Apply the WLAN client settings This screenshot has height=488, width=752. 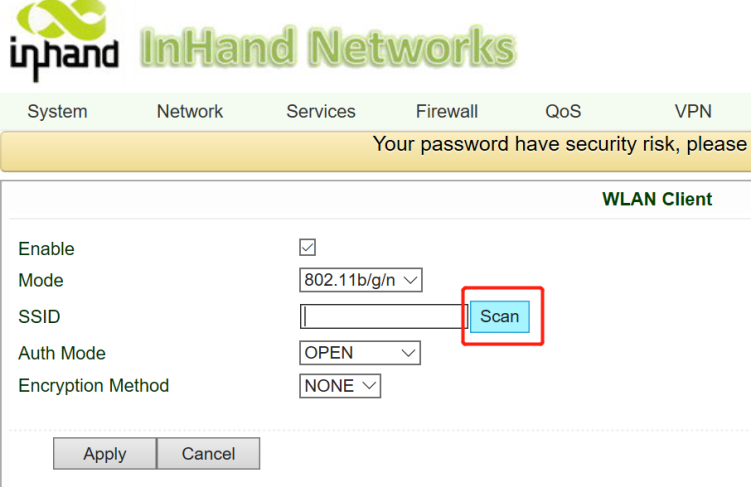coord(105,454)
